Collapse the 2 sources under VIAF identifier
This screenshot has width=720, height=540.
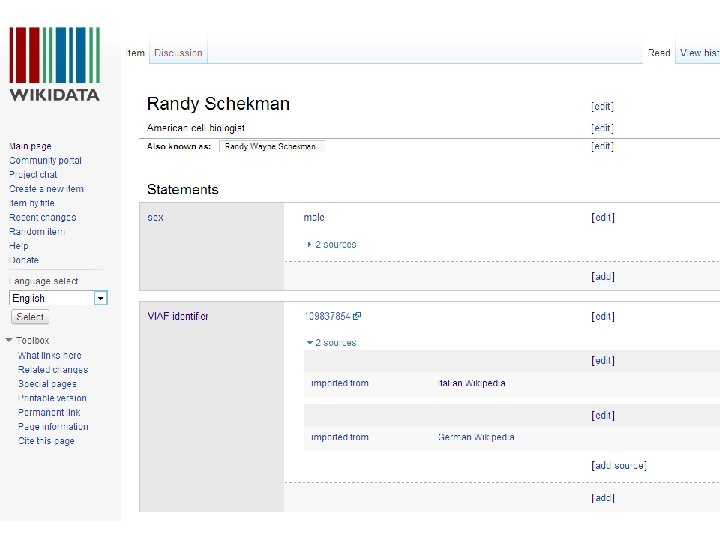point(331,342)
